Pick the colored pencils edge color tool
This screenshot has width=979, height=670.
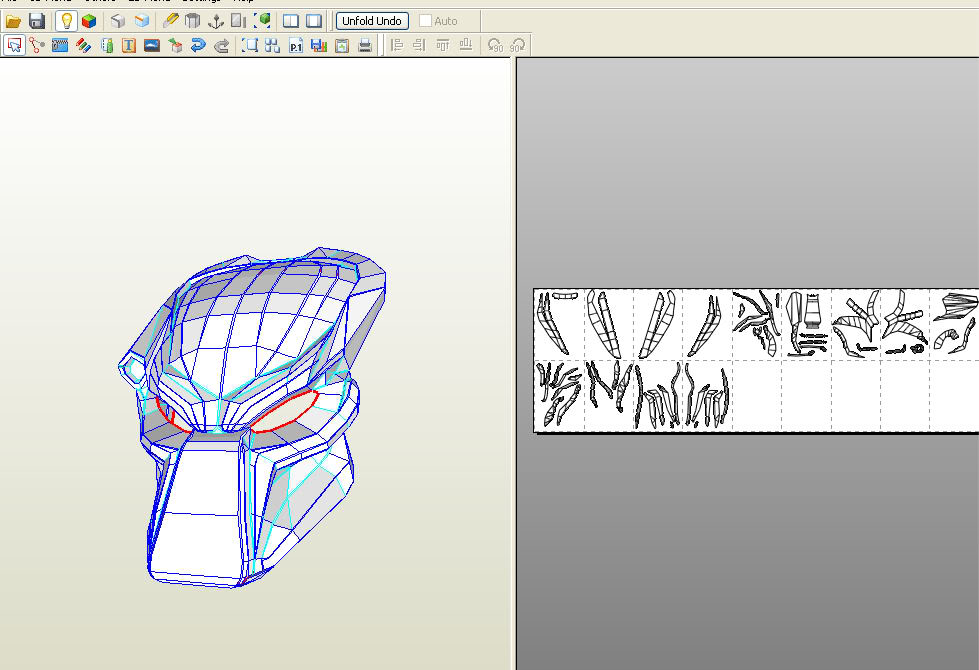[83, 46]
